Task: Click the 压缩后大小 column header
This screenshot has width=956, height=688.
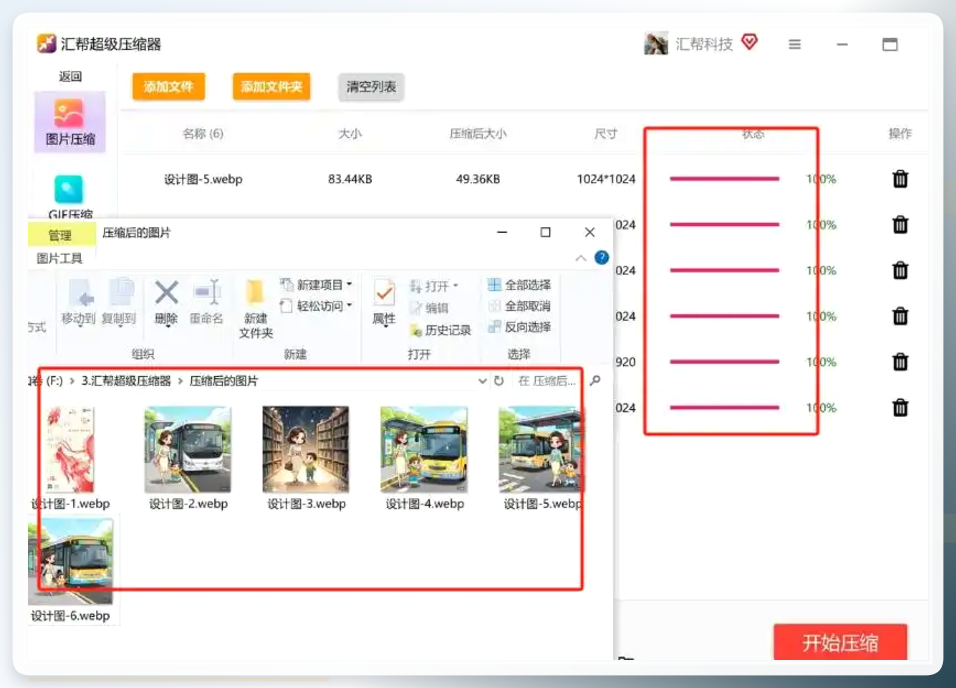Action: point(478,134)
